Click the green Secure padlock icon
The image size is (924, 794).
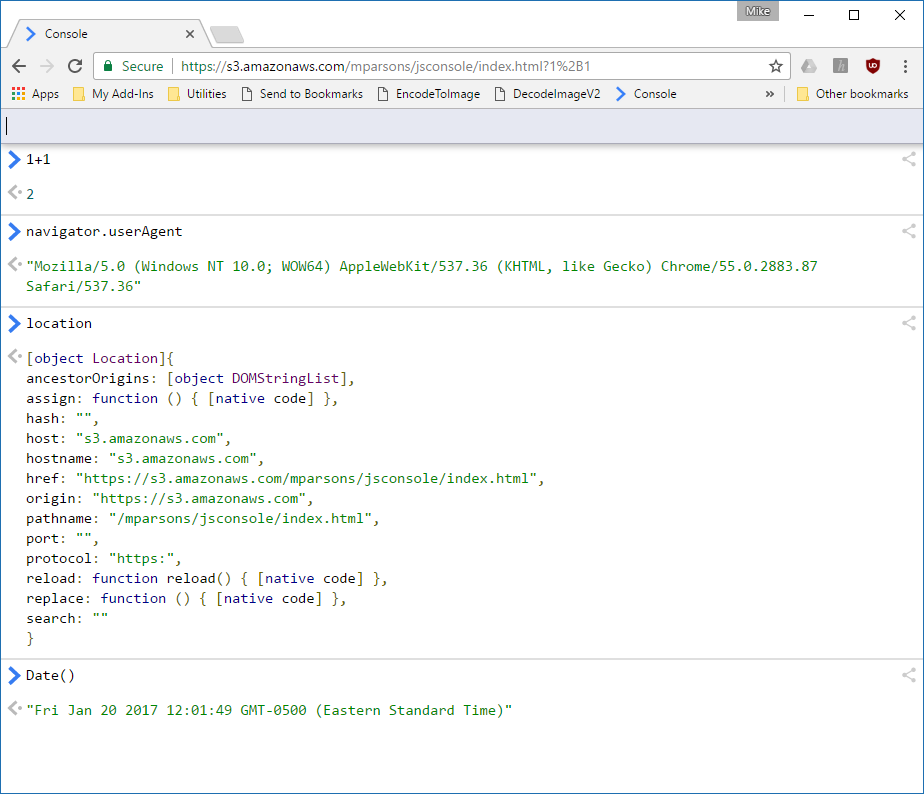click(108, 66)
